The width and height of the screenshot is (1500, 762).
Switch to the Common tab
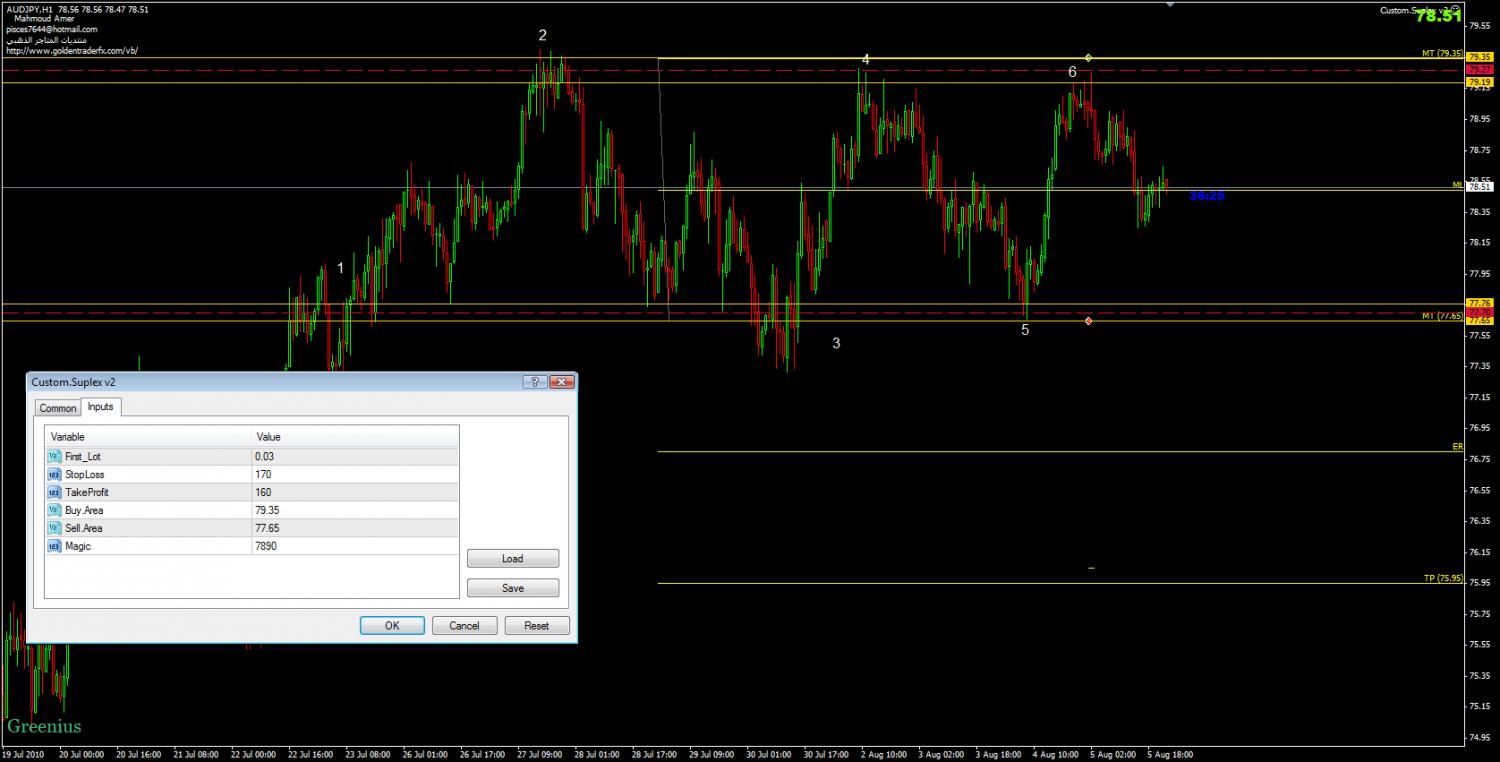[58, 408]
